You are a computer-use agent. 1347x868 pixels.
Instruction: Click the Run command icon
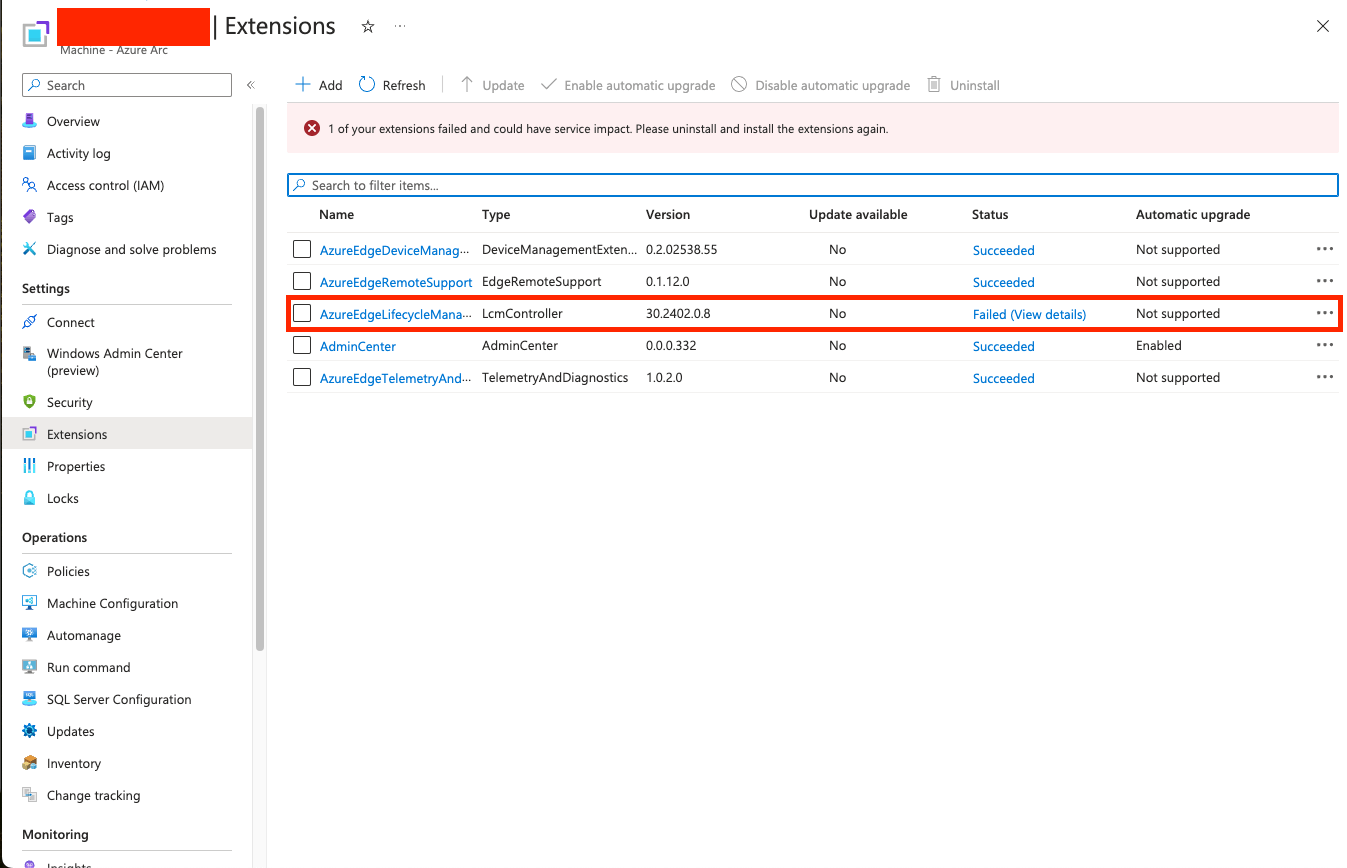point(30,667)
